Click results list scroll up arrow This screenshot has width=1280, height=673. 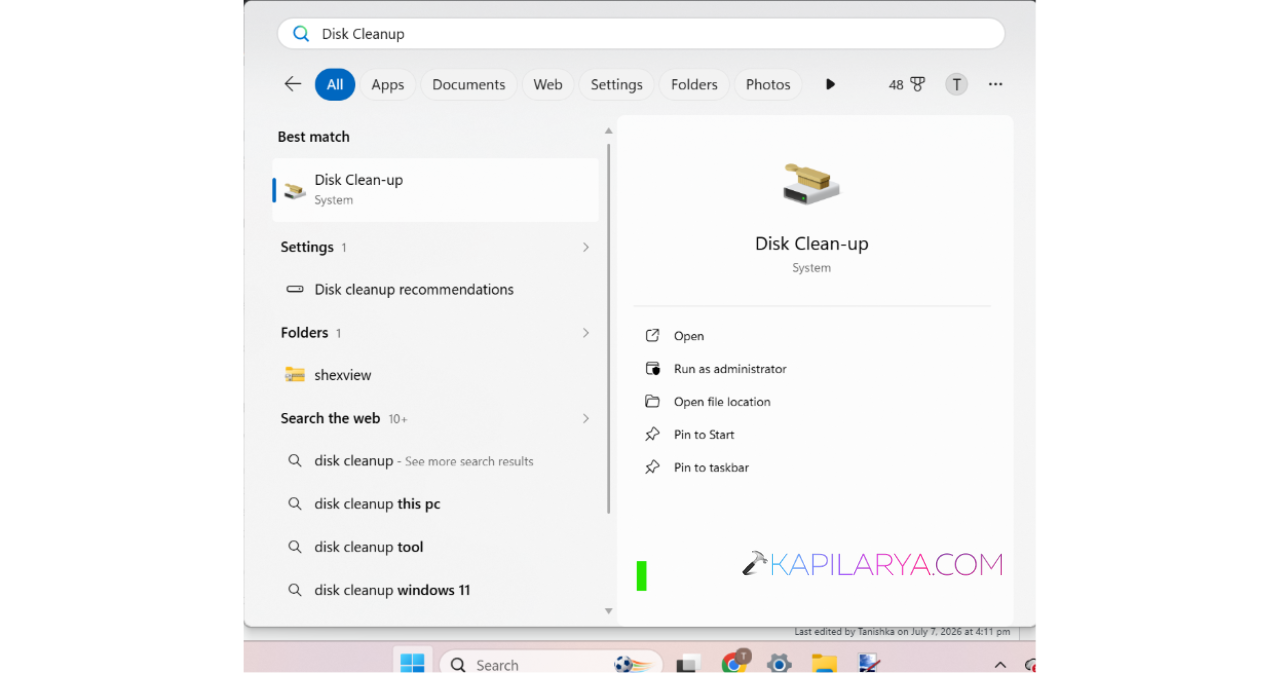click(608, 131)
